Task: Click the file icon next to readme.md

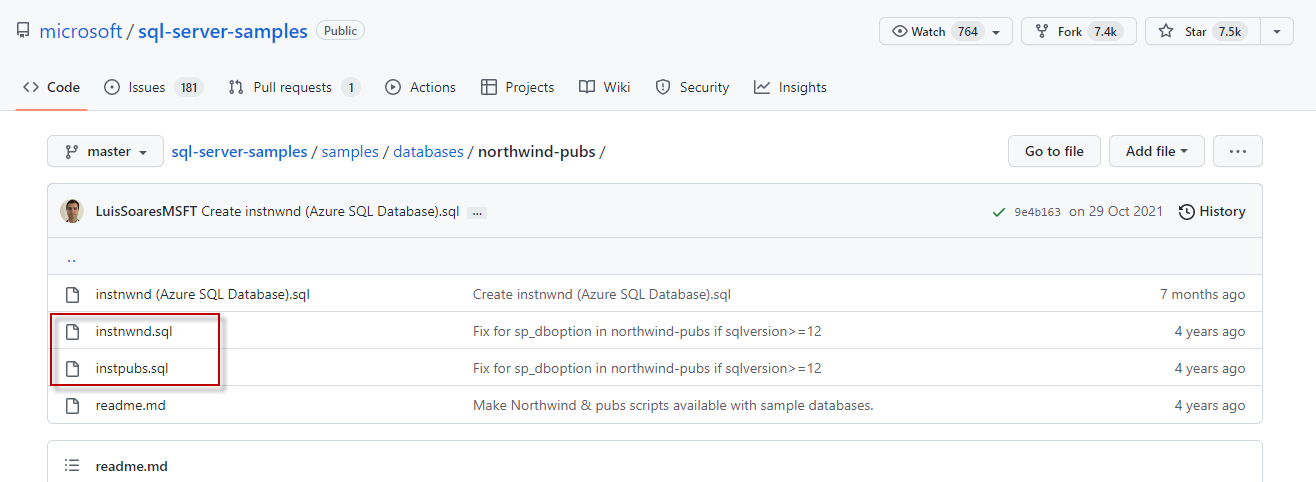Action: pyautogui.click(x=72, y=405)
